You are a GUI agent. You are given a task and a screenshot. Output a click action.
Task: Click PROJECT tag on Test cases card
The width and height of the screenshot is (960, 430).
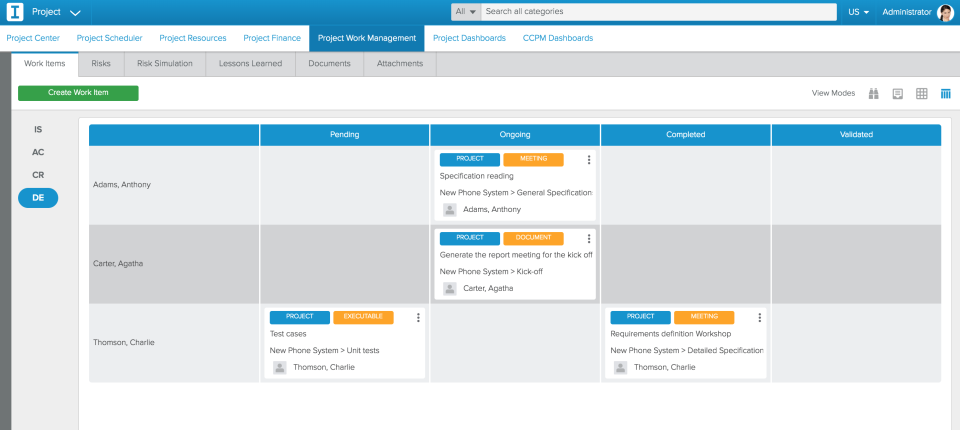(299, 317)
